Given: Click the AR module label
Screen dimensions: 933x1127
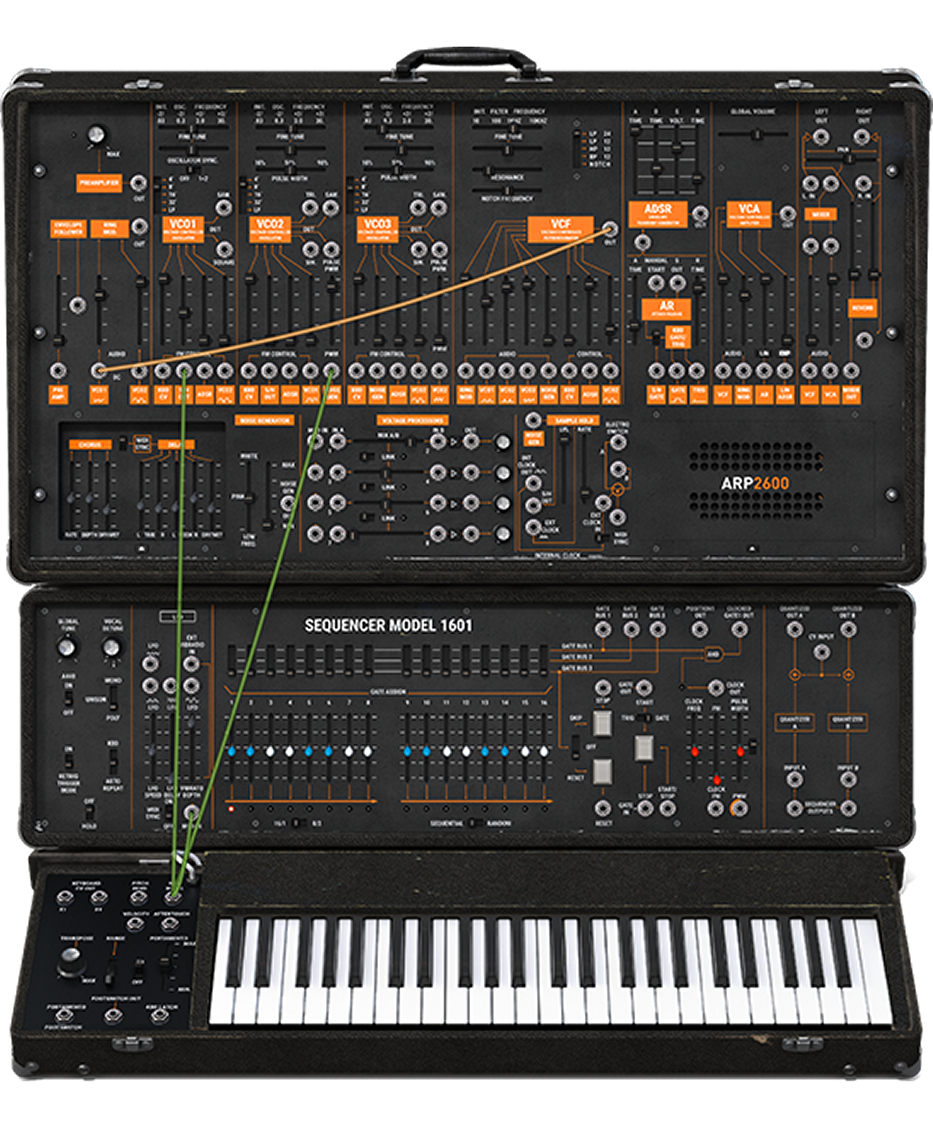Looking at the screenshot, I should tap(666, 309).
